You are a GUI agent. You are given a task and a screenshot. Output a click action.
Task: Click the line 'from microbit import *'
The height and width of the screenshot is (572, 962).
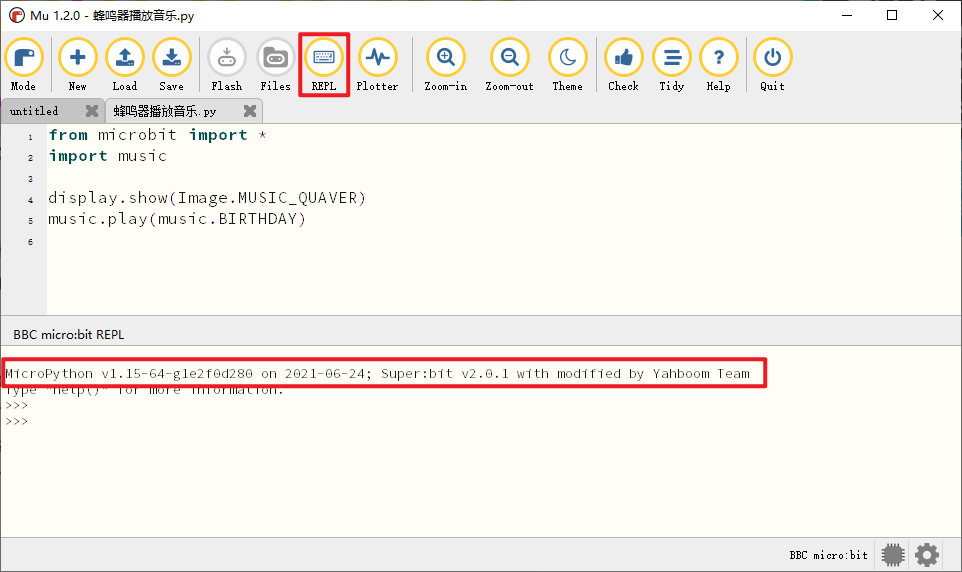[157, 135]
